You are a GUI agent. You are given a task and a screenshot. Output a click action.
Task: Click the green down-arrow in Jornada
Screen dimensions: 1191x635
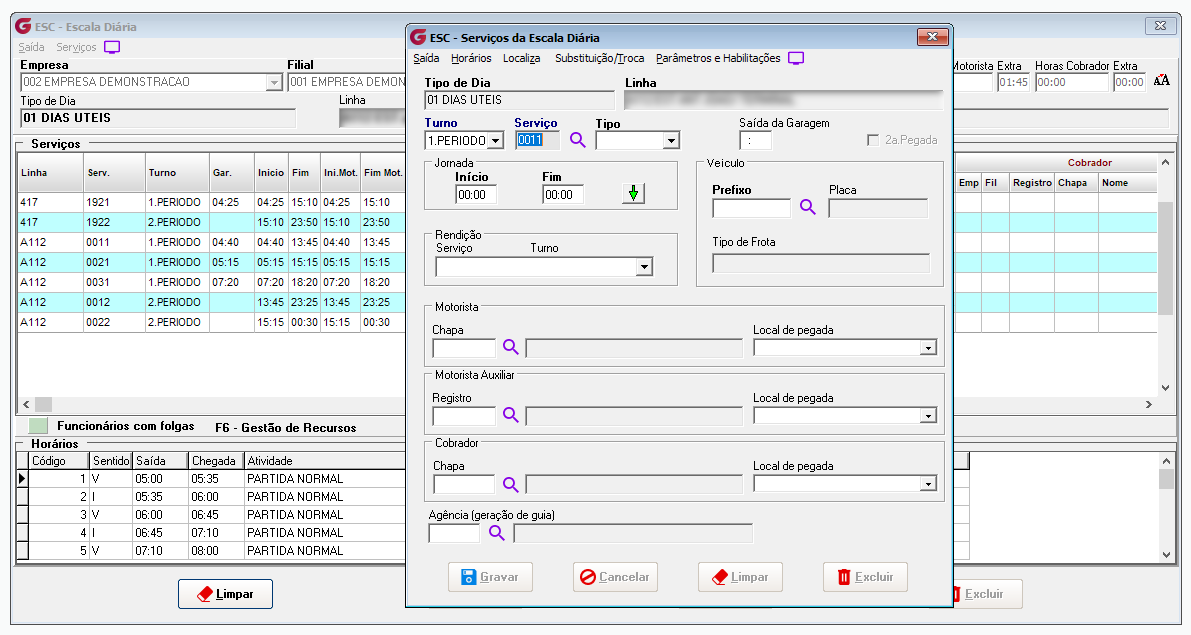point(633,194)
